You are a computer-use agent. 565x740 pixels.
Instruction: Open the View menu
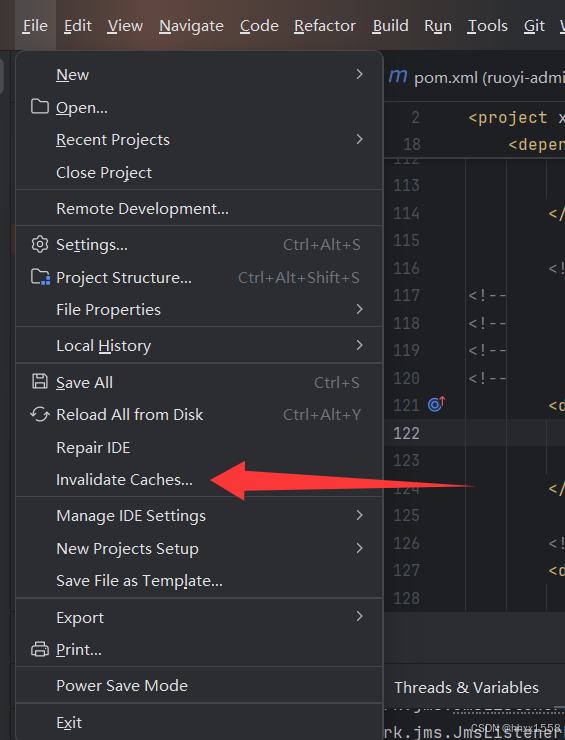coord(125,25)
